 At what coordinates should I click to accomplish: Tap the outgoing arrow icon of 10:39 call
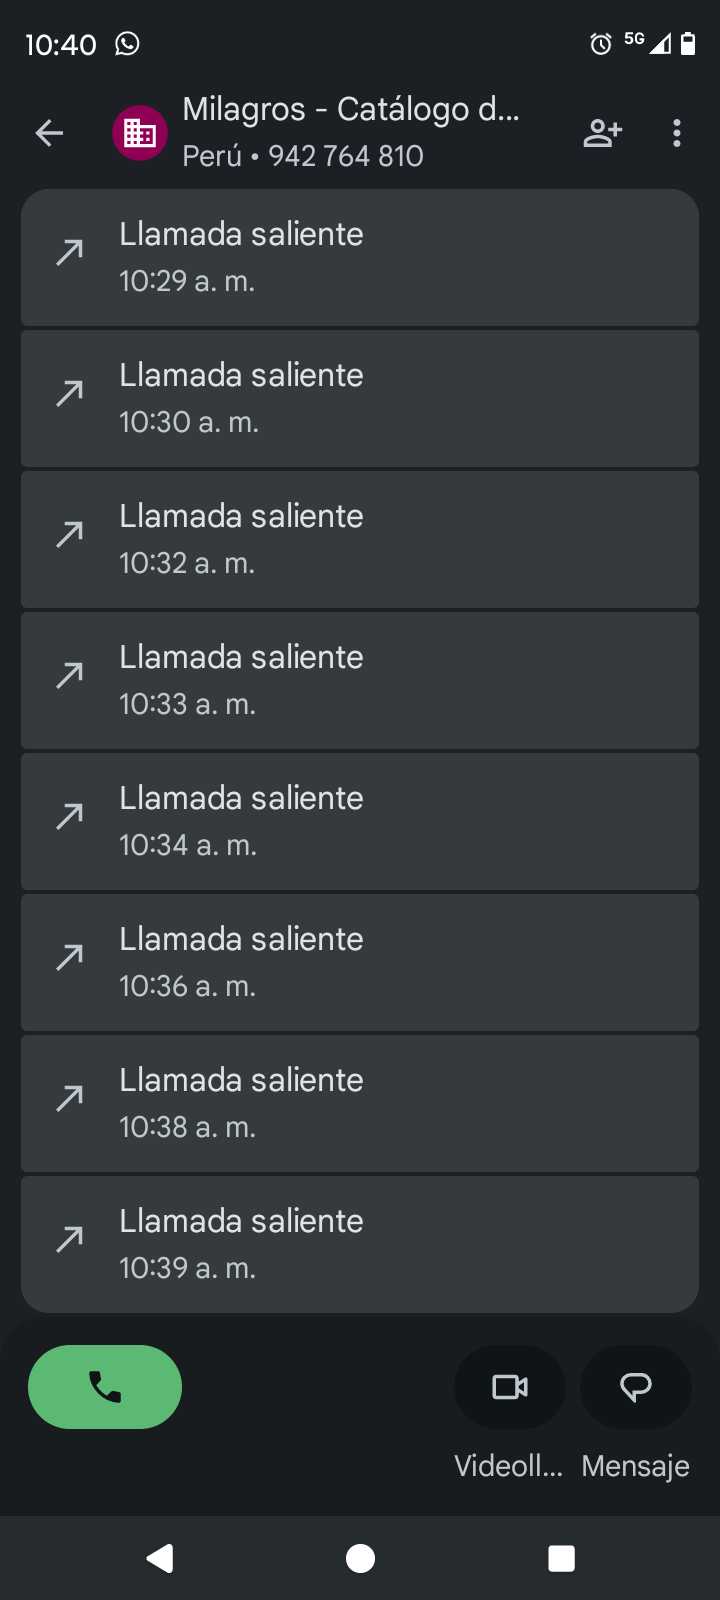tap(70, 1240)
